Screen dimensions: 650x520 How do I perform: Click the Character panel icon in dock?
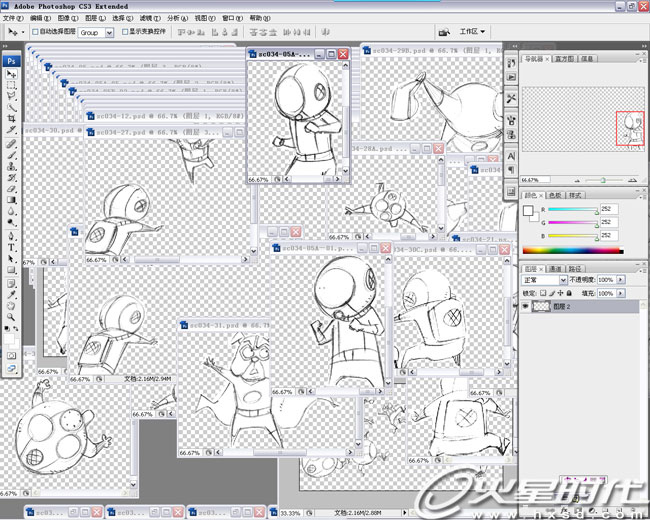click(x=511, y=156)
